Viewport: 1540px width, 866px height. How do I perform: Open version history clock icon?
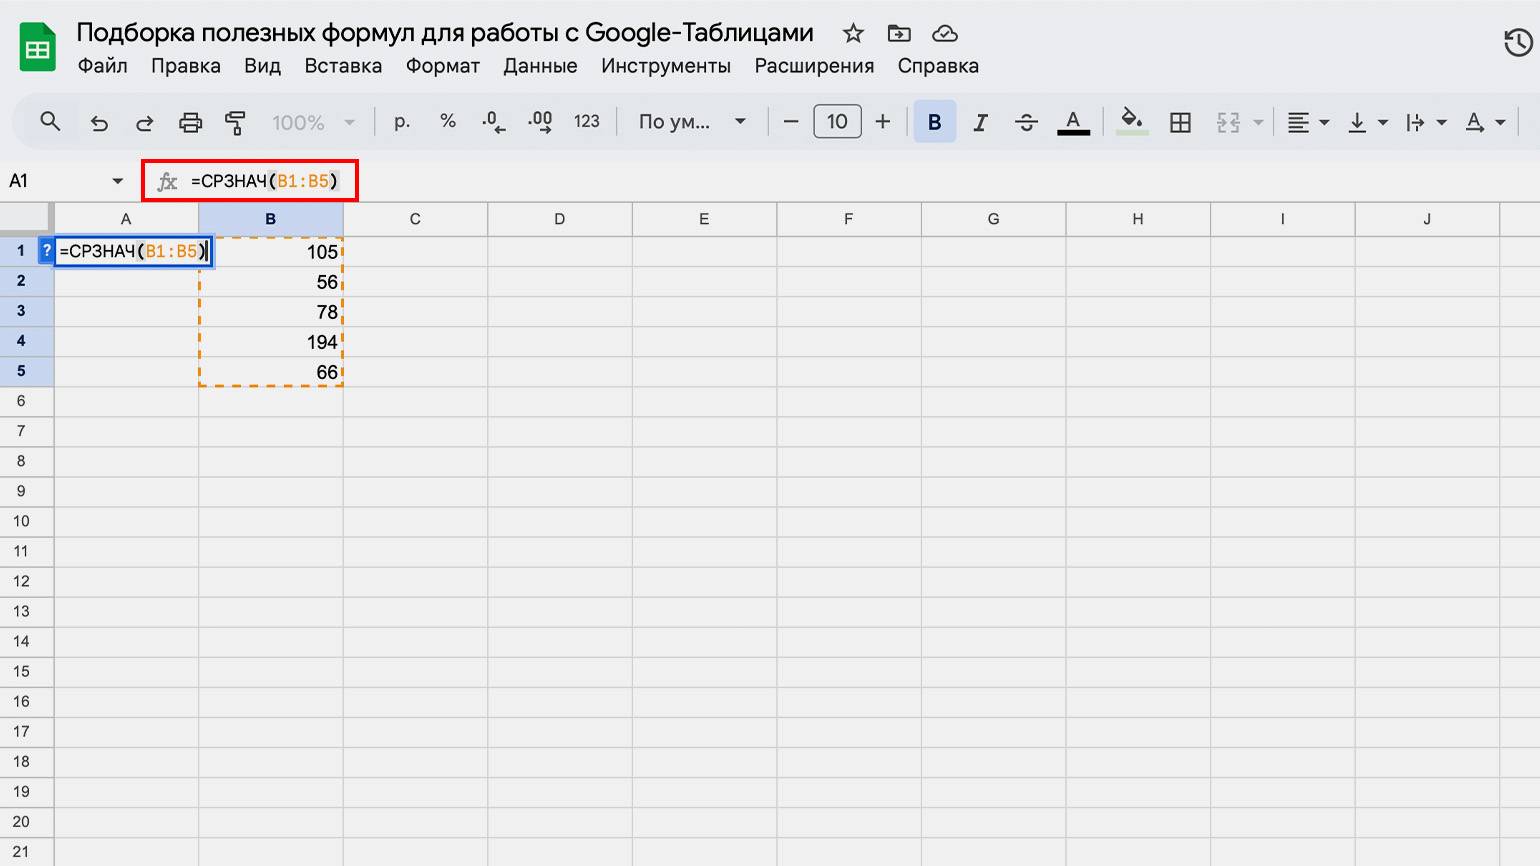[x=1518, y=42]
